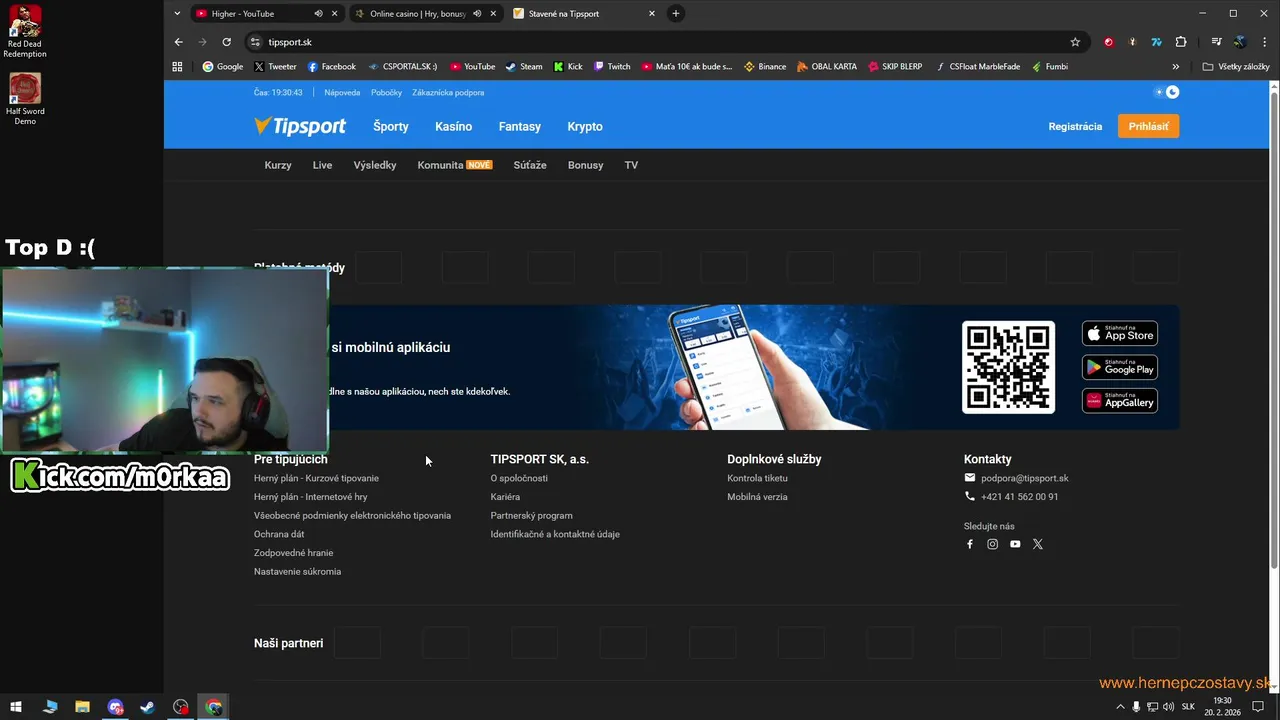Scan the mobile app QR code

click(x=1008, y=367)
